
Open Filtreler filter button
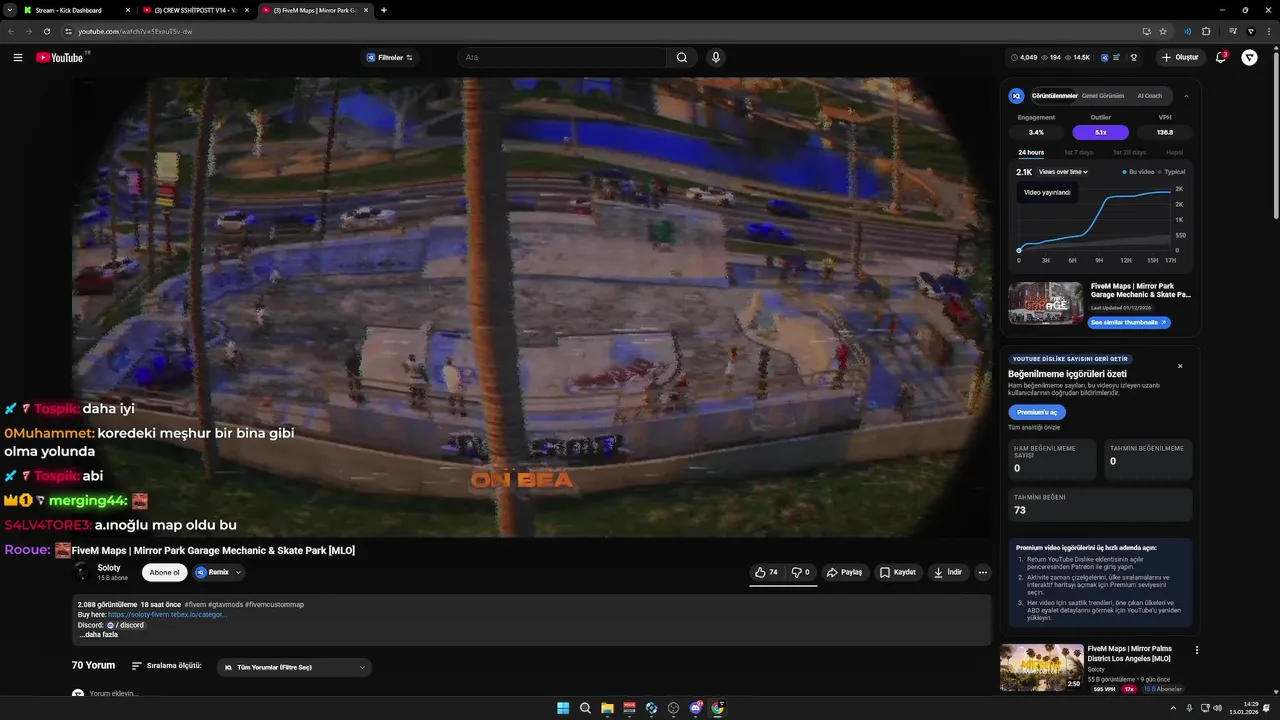[x=390, y=58]
